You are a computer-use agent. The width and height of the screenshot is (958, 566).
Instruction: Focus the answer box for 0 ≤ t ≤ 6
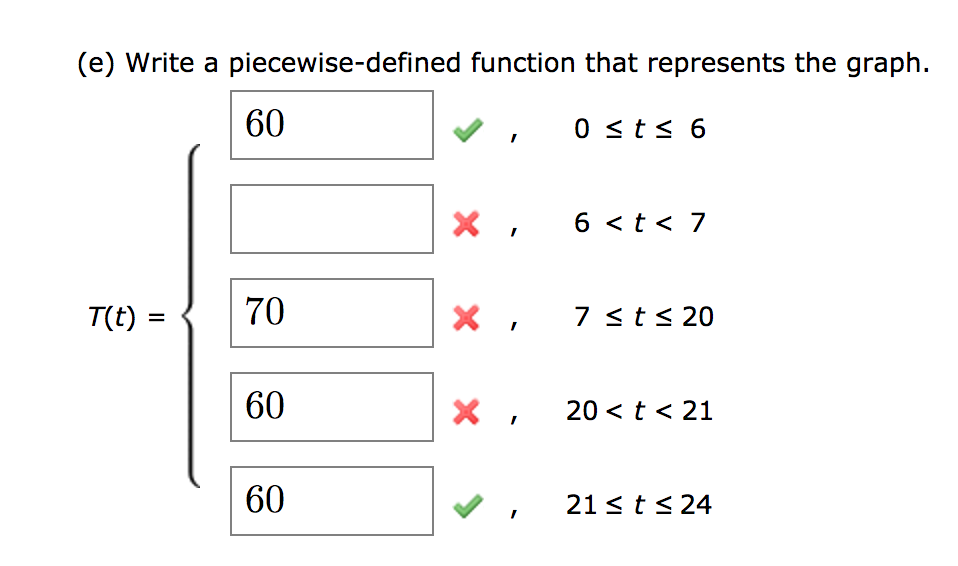tap(331, 125)
